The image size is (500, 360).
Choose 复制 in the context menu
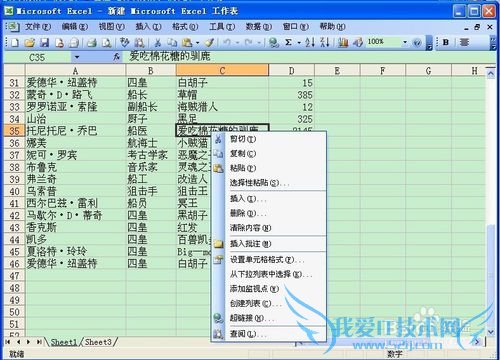[x=269, y=154]
